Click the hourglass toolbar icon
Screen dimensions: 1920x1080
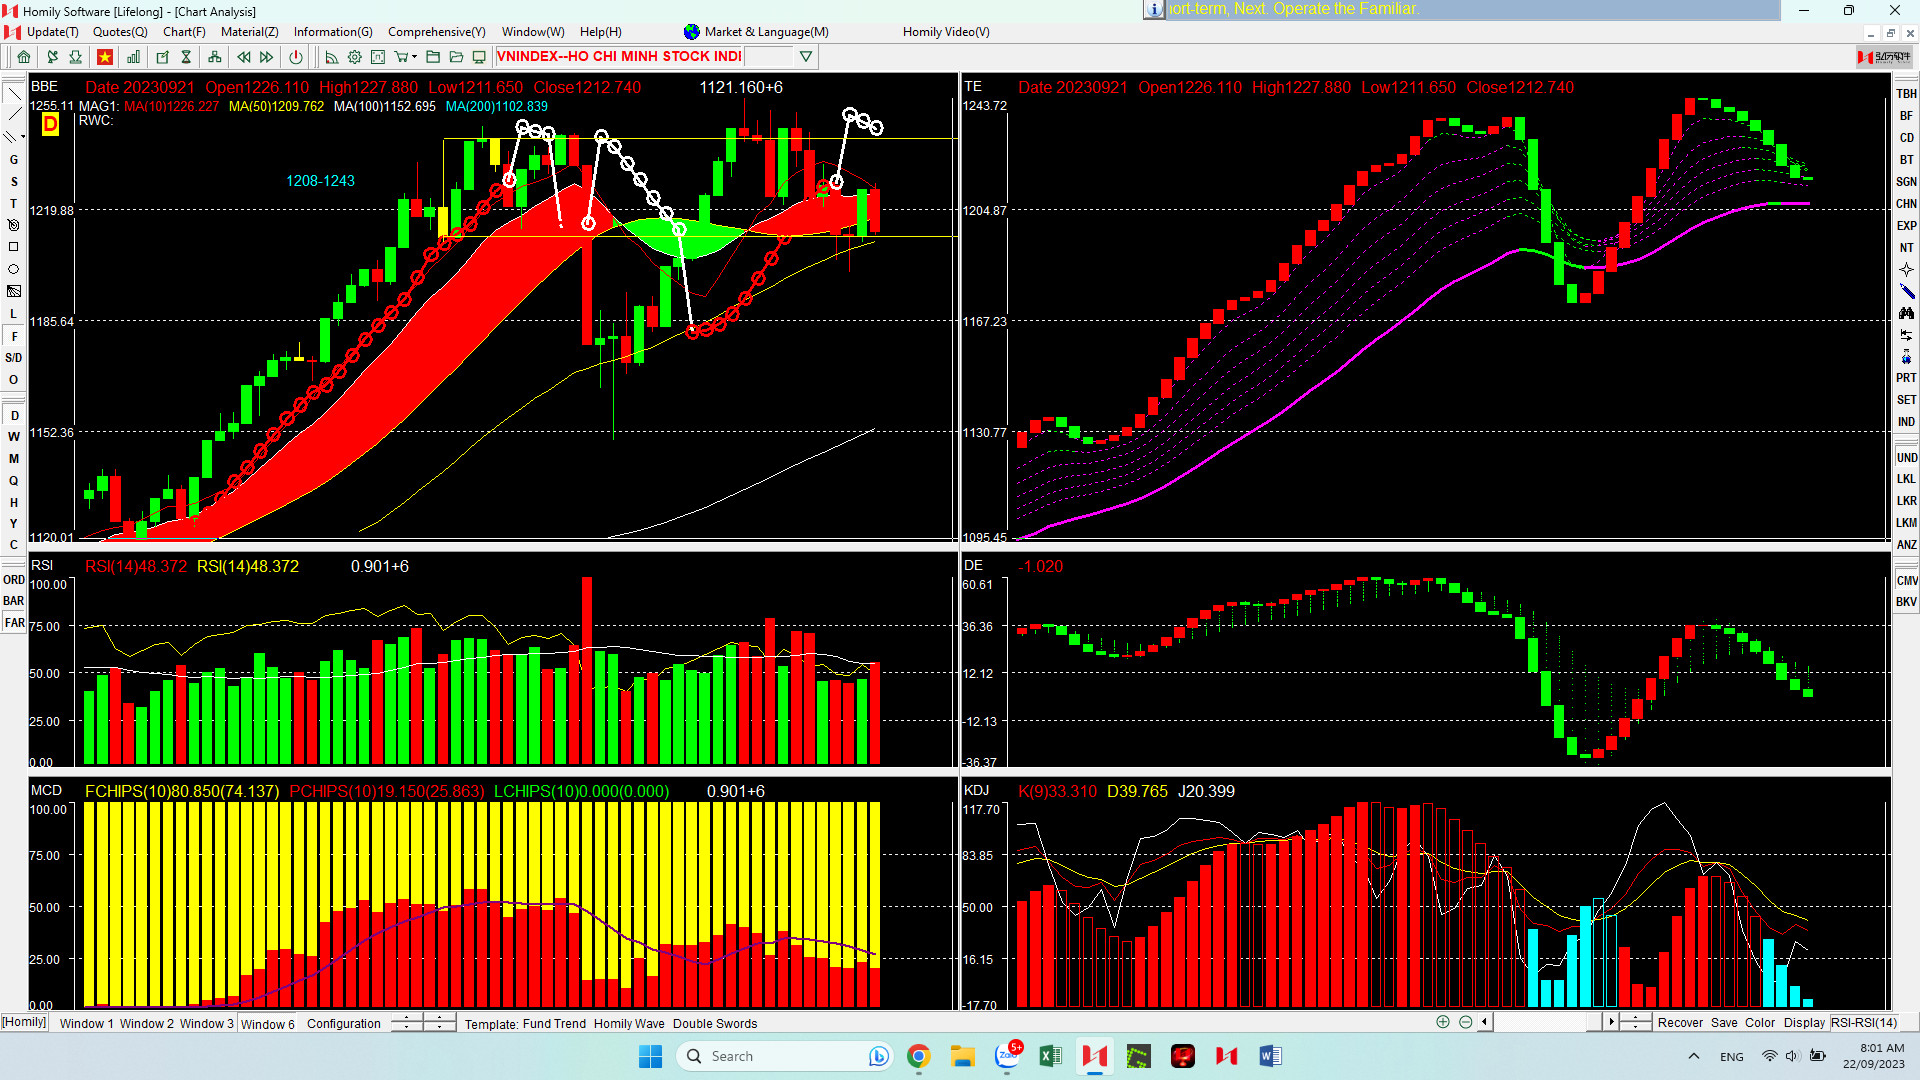tap(186, 57)
